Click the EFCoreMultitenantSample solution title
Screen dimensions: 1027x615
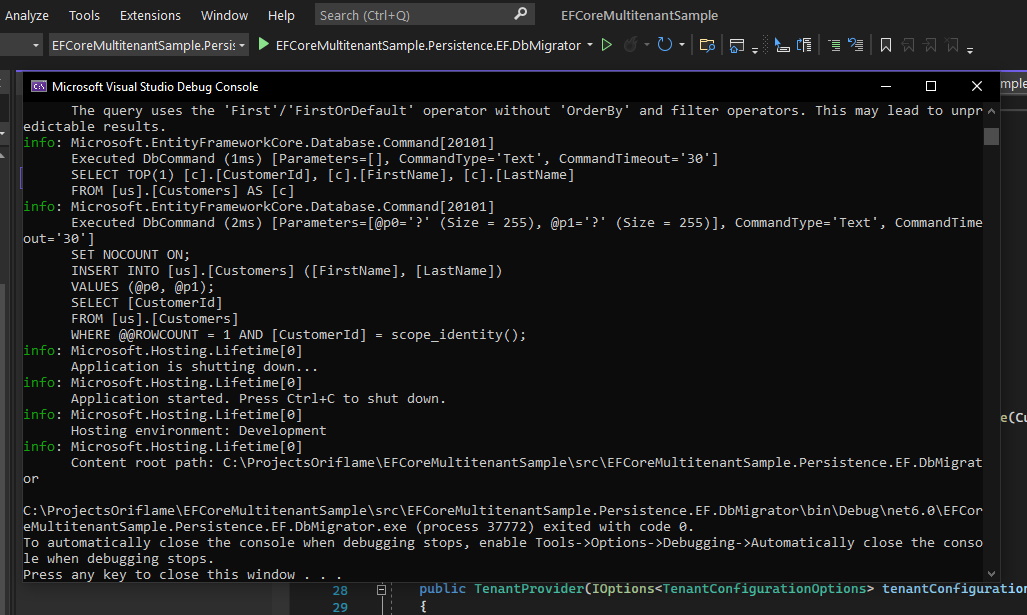pyautogui.click(x=639, y=15)
